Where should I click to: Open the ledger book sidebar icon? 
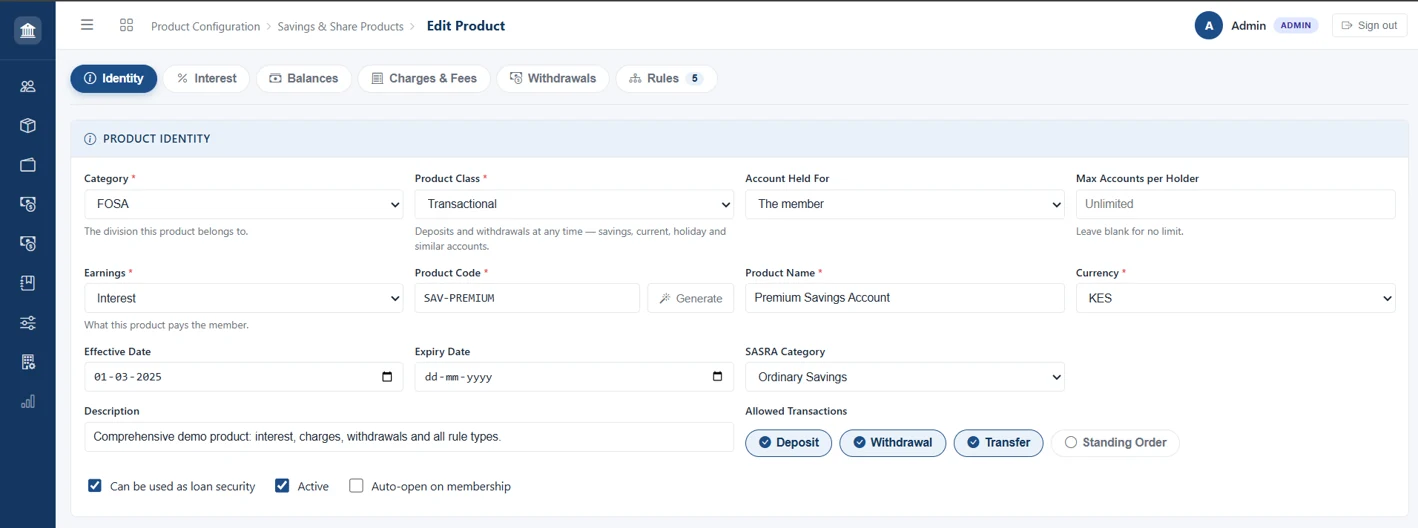click(x=28, y=283)
